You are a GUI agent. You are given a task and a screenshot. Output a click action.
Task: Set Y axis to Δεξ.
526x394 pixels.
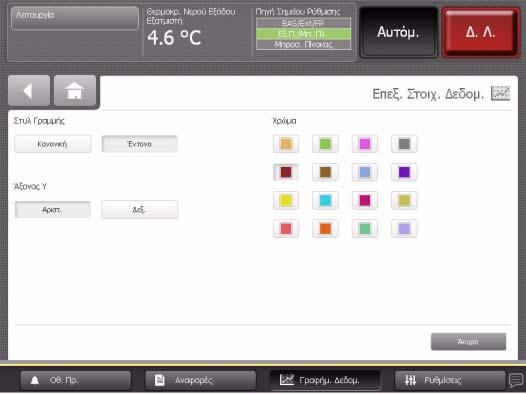(140, 210)
